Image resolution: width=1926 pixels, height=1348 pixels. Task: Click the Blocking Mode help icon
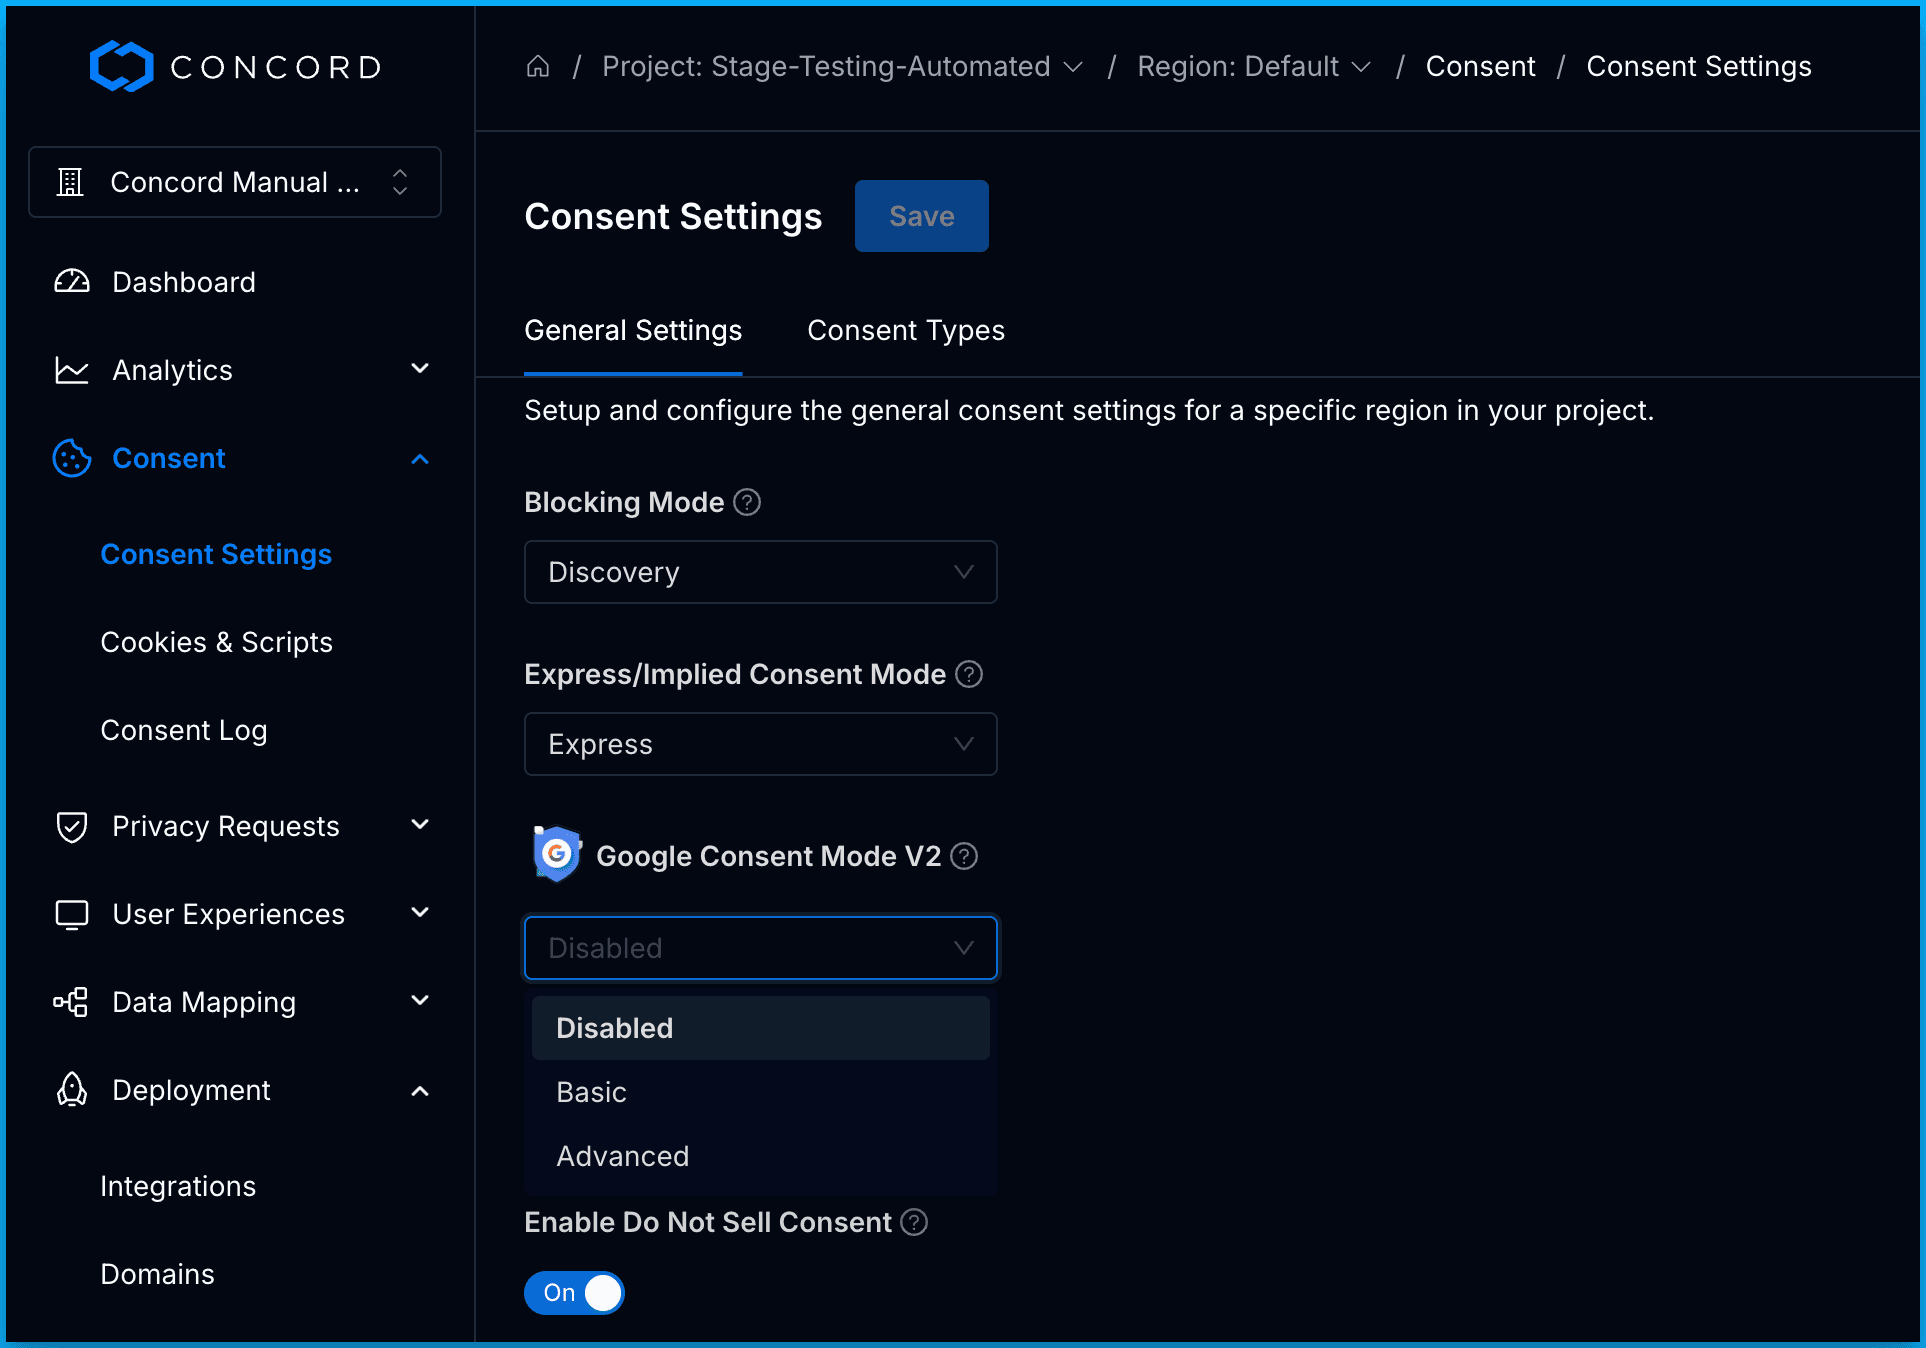pos(747,502)
